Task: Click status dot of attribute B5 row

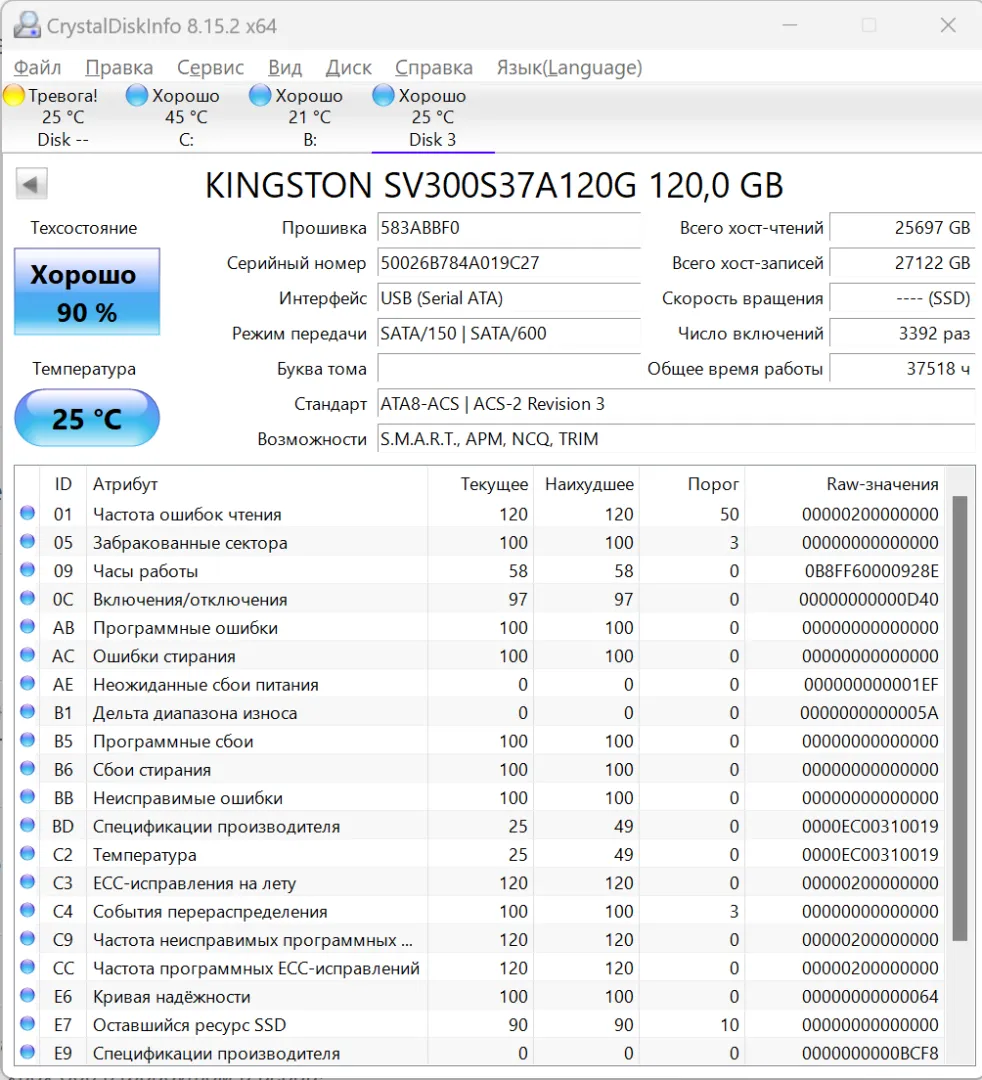Action: pos(28,740)
